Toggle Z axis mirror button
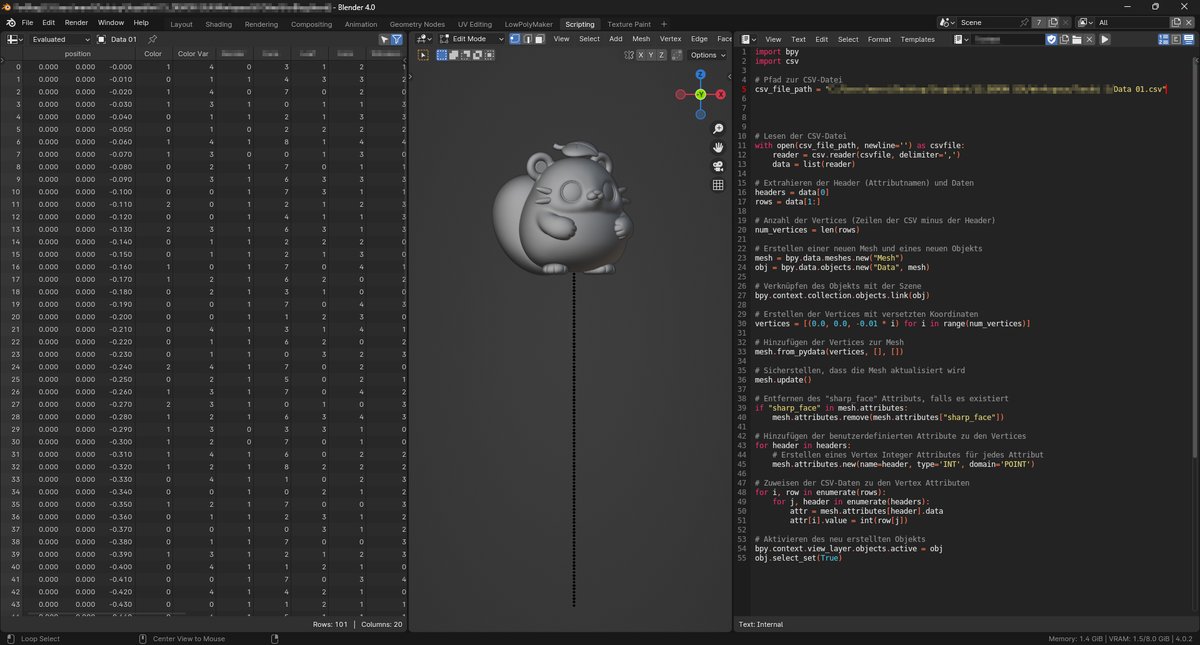This screenshot has width=1200, height=645. point(661,55)
